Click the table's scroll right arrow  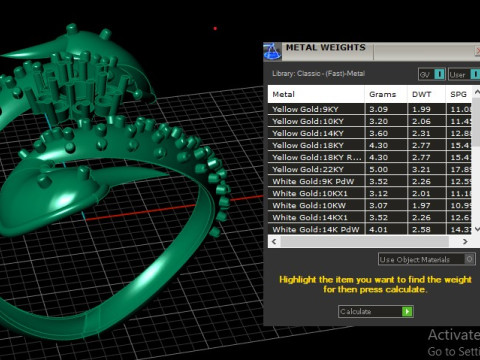click(x=465, y=241)
